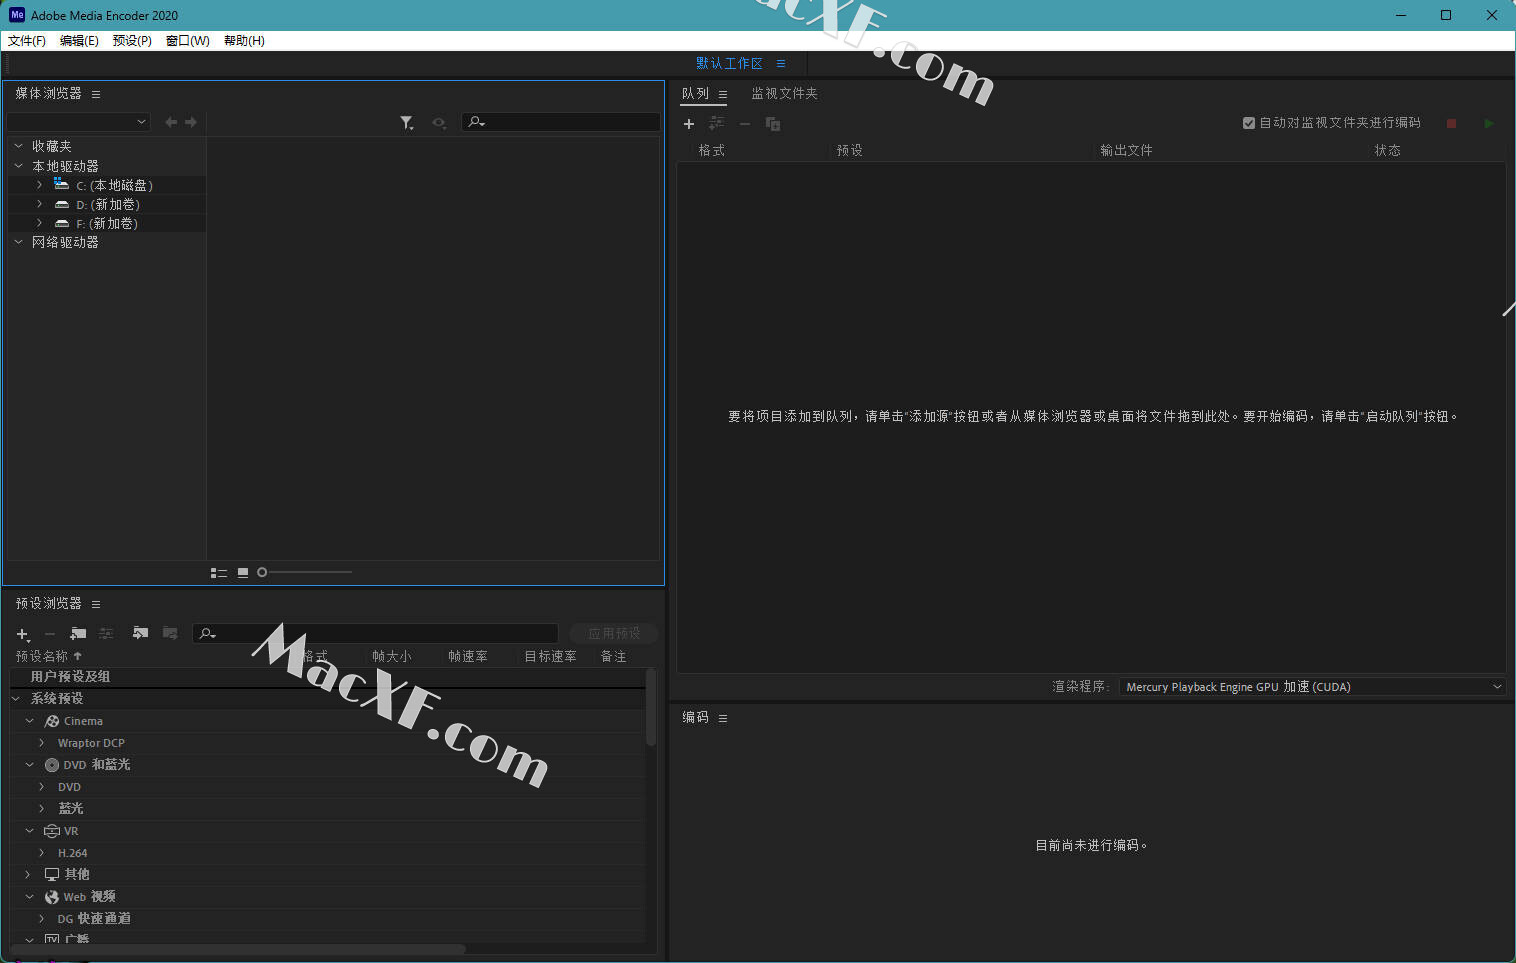Click the 其他 monitor icon
The image size is (1516, 963).
pyautogui.click(x=52, y=874)
